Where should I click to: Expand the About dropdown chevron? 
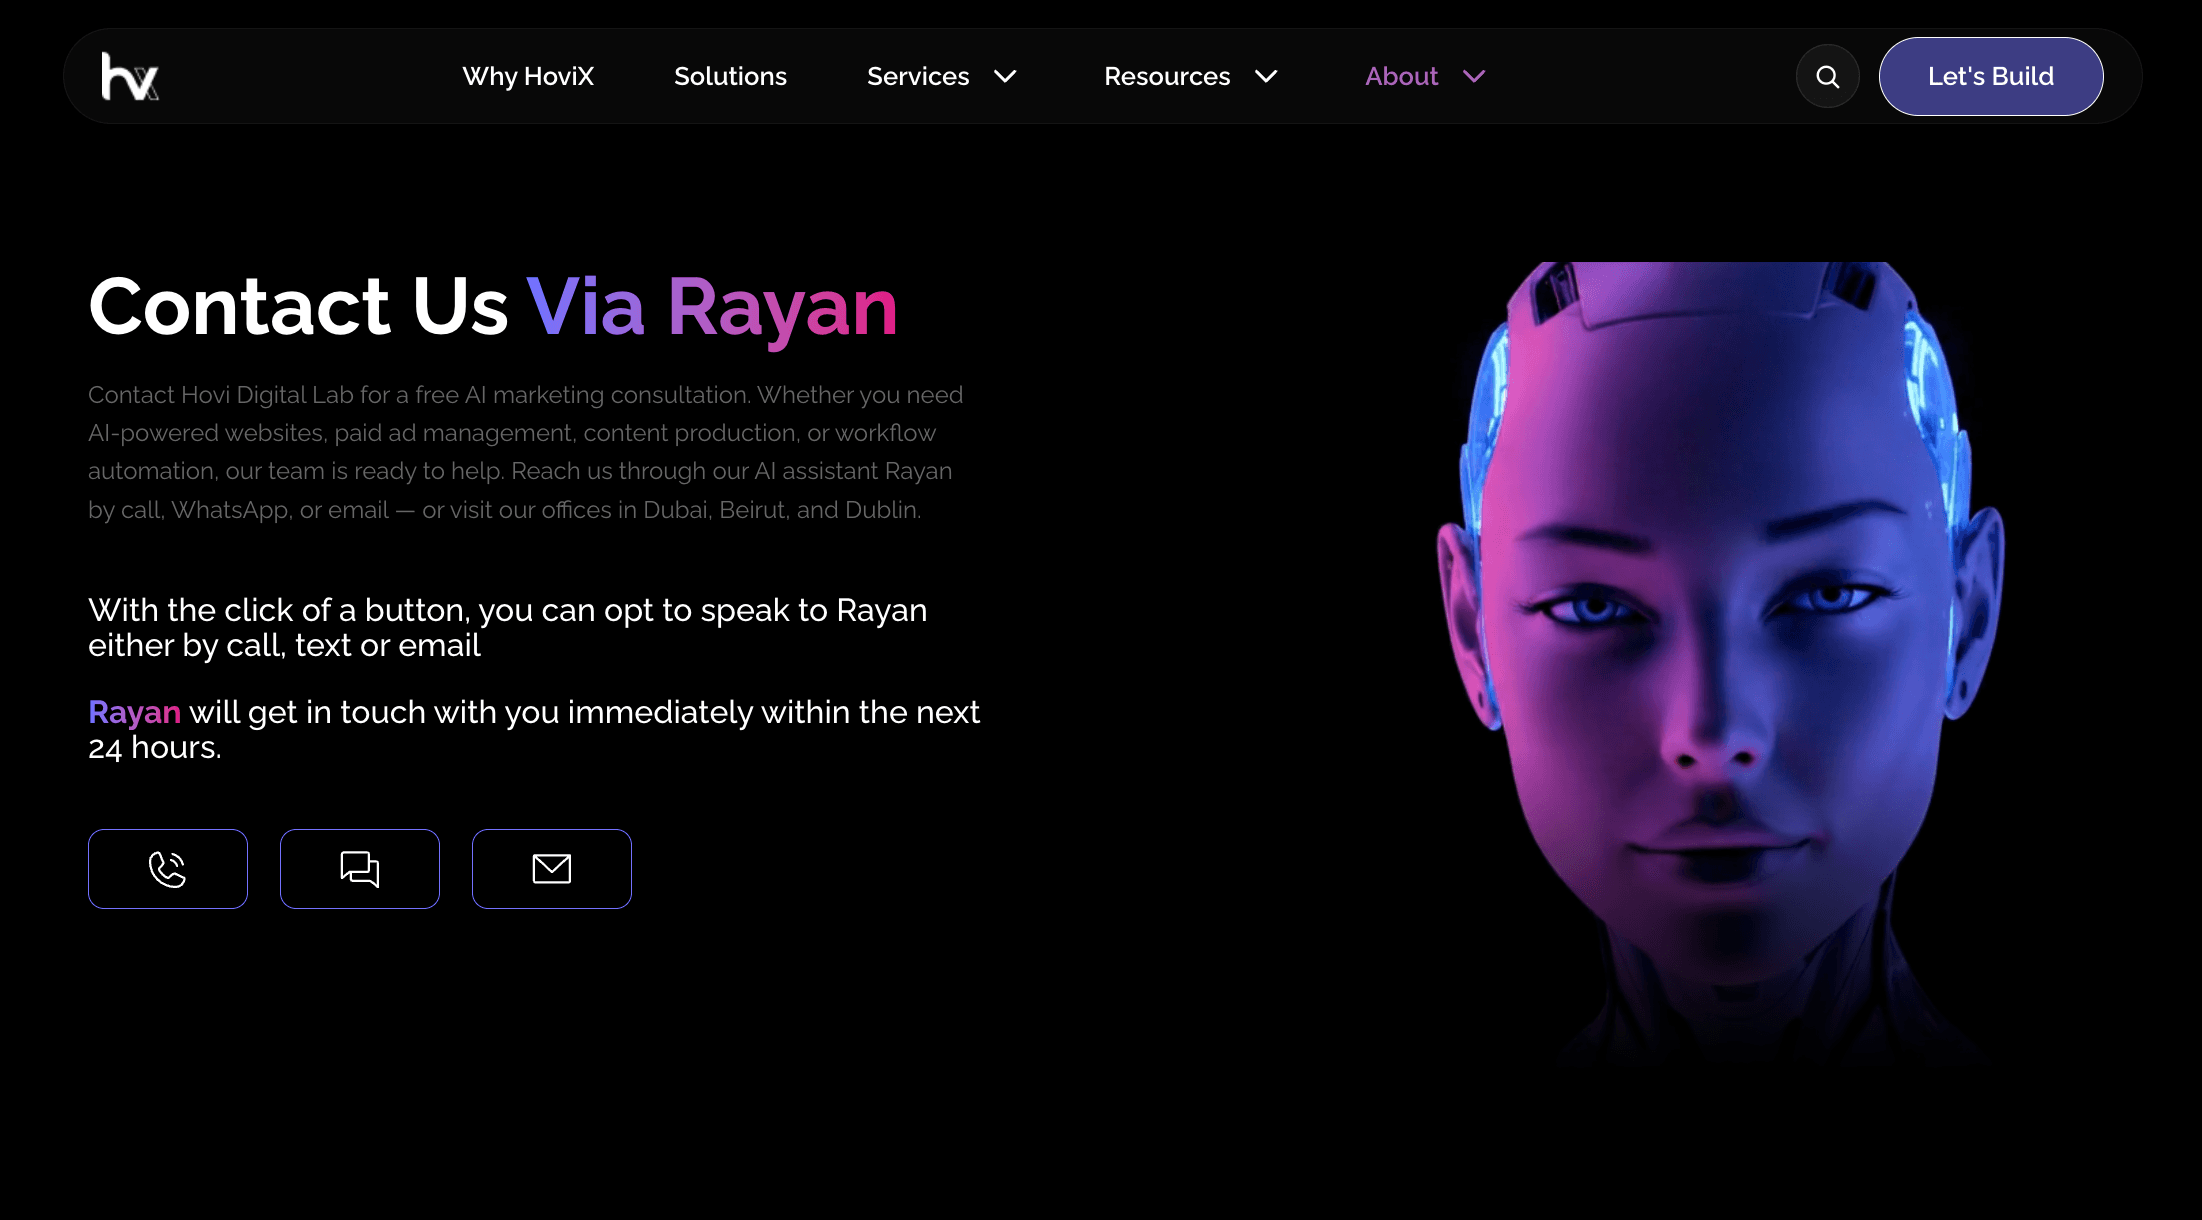(1474, 77)
